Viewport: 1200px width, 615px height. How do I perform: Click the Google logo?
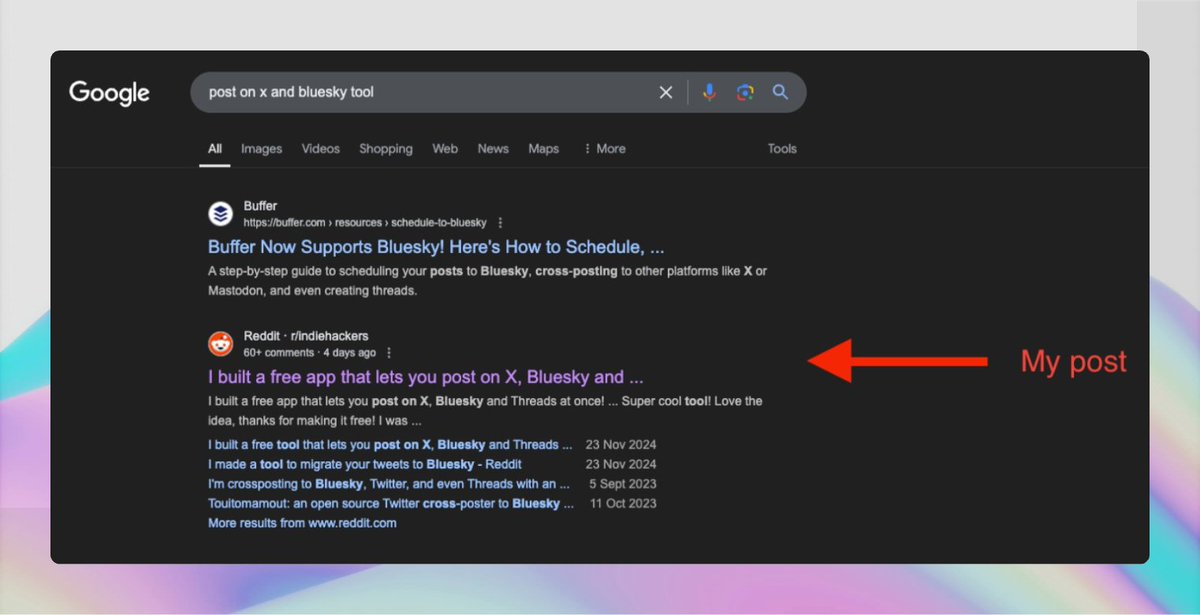click(x=109, y=93)
